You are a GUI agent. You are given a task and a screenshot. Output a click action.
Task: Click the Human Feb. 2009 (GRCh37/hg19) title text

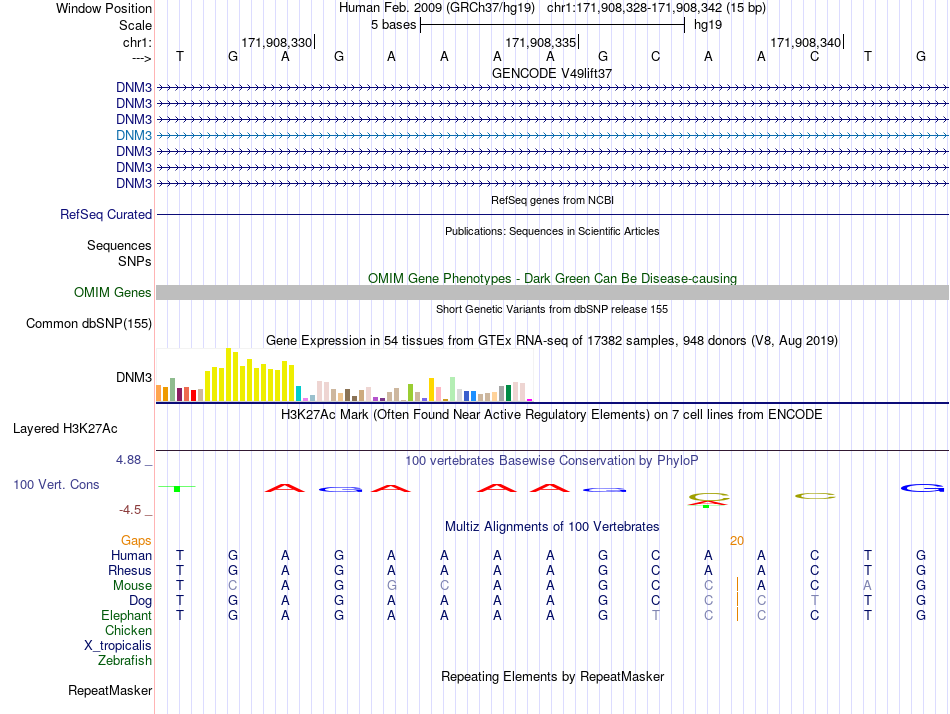437,8
